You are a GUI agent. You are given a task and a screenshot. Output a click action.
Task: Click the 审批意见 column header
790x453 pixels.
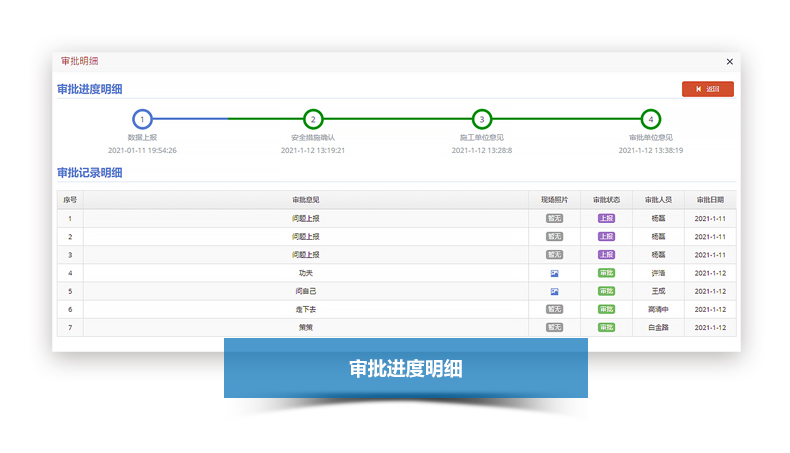[305, 200]
